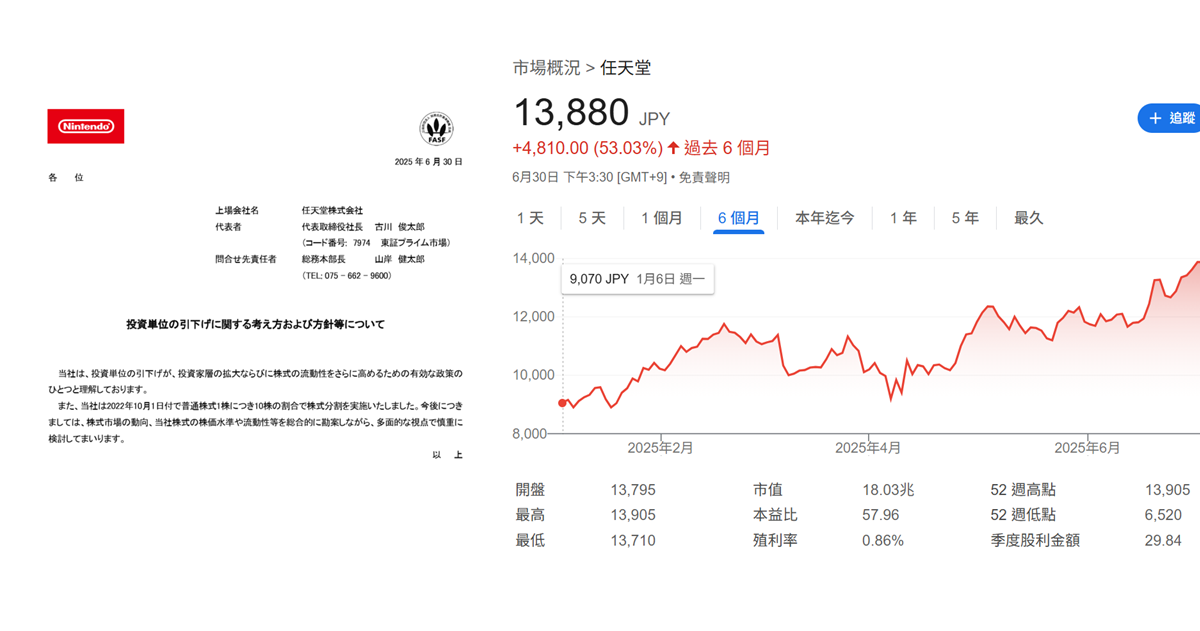Click the 各位 salutation text
This screenshot has height=631, width=1200.
66,177
